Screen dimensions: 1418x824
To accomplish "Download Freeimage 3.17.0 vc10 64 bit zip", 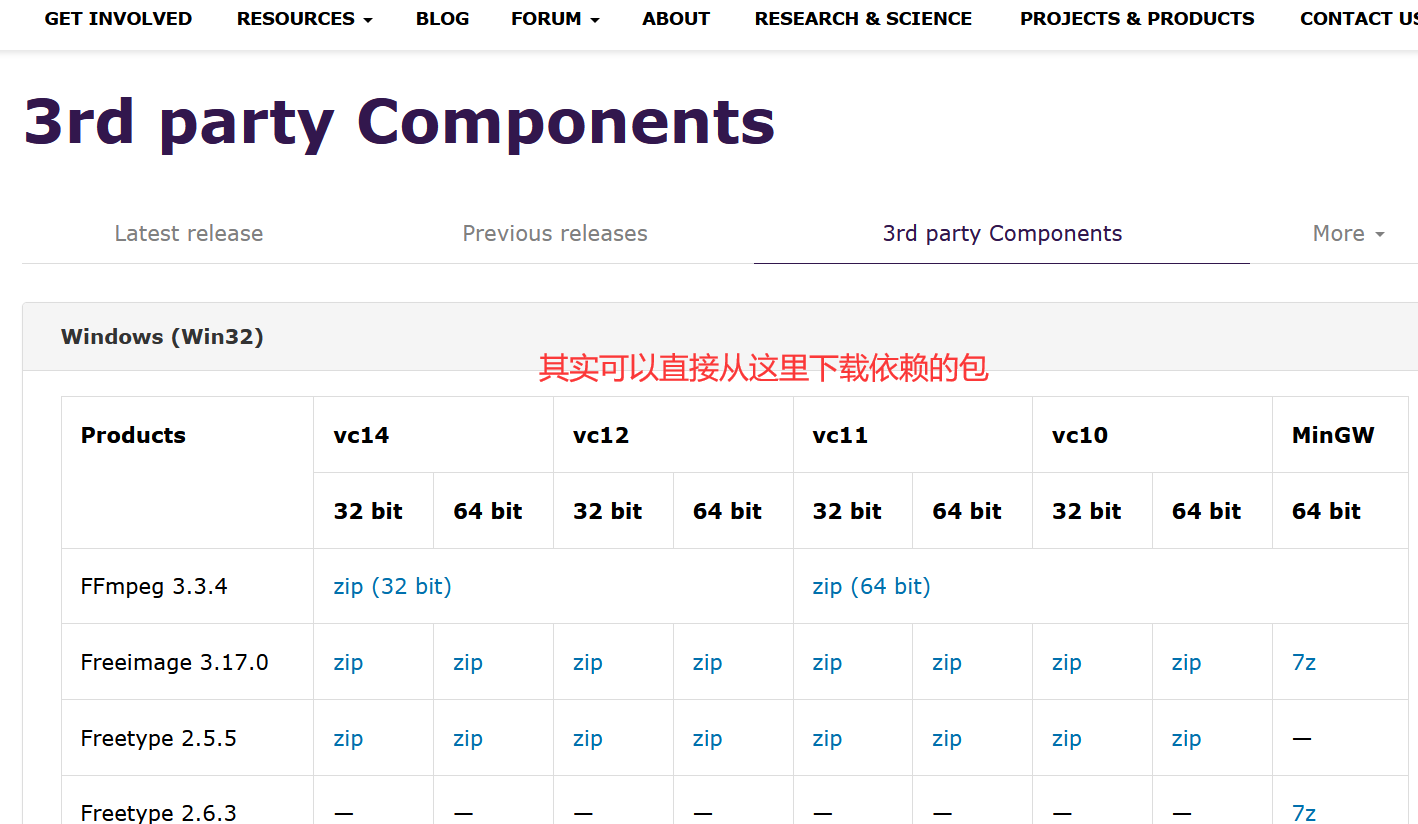I will (1186, 663).
